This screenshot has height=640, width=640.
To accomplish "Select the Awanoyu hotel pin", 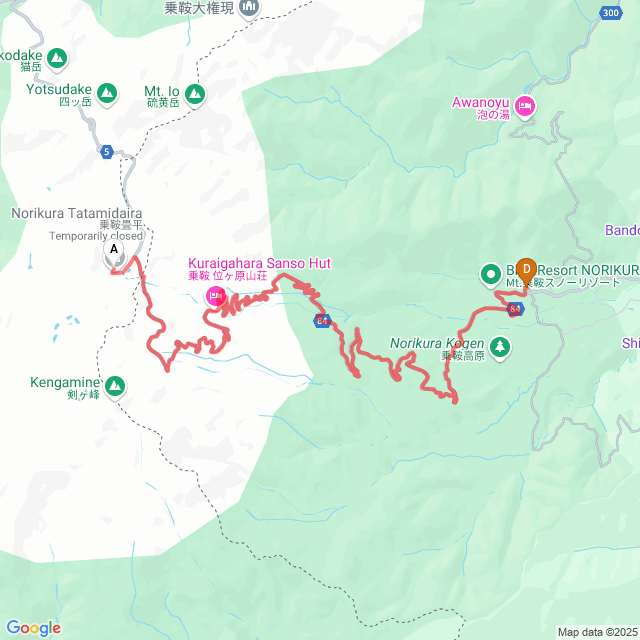I will (x=525, y=107).
